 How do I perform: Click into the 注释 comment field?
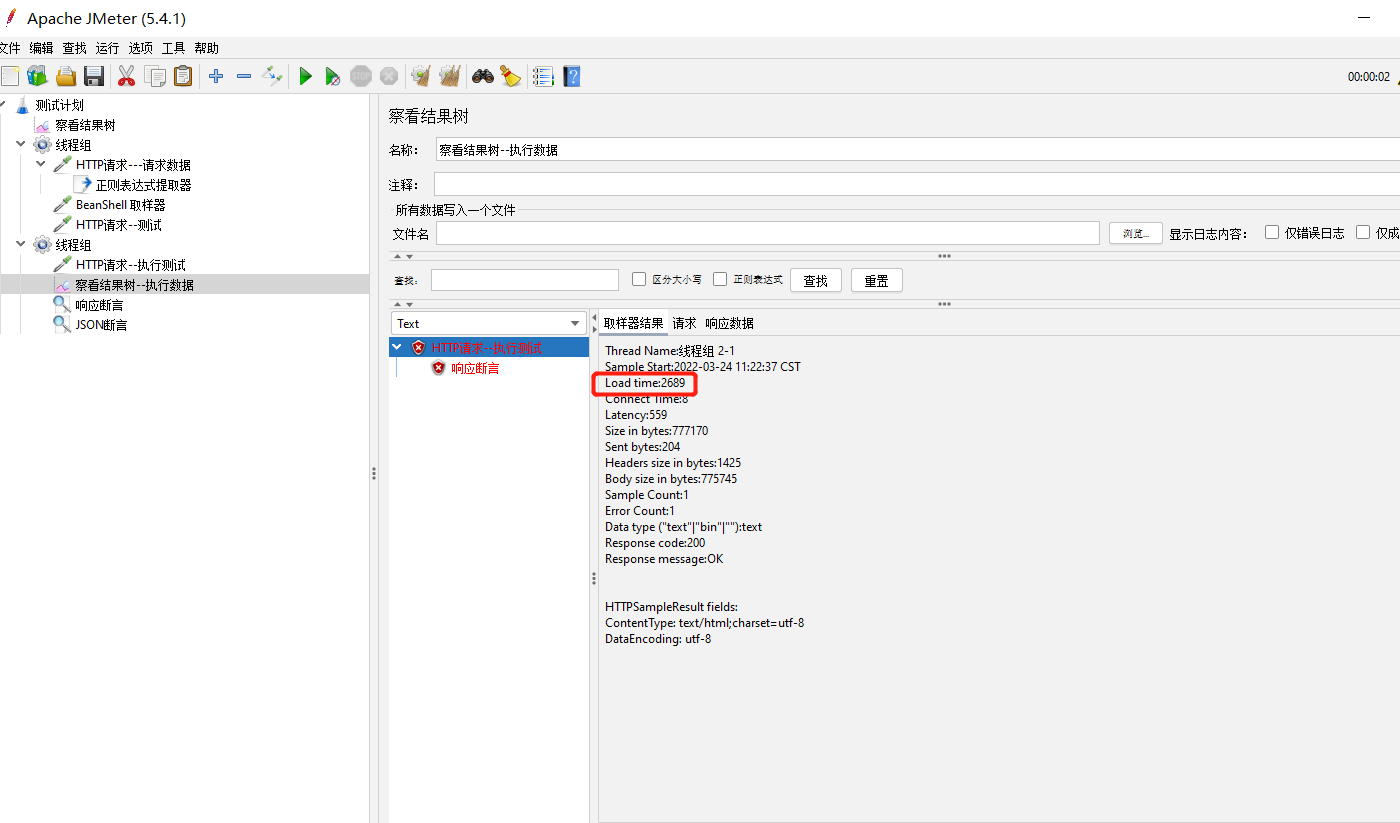[916, 184]
